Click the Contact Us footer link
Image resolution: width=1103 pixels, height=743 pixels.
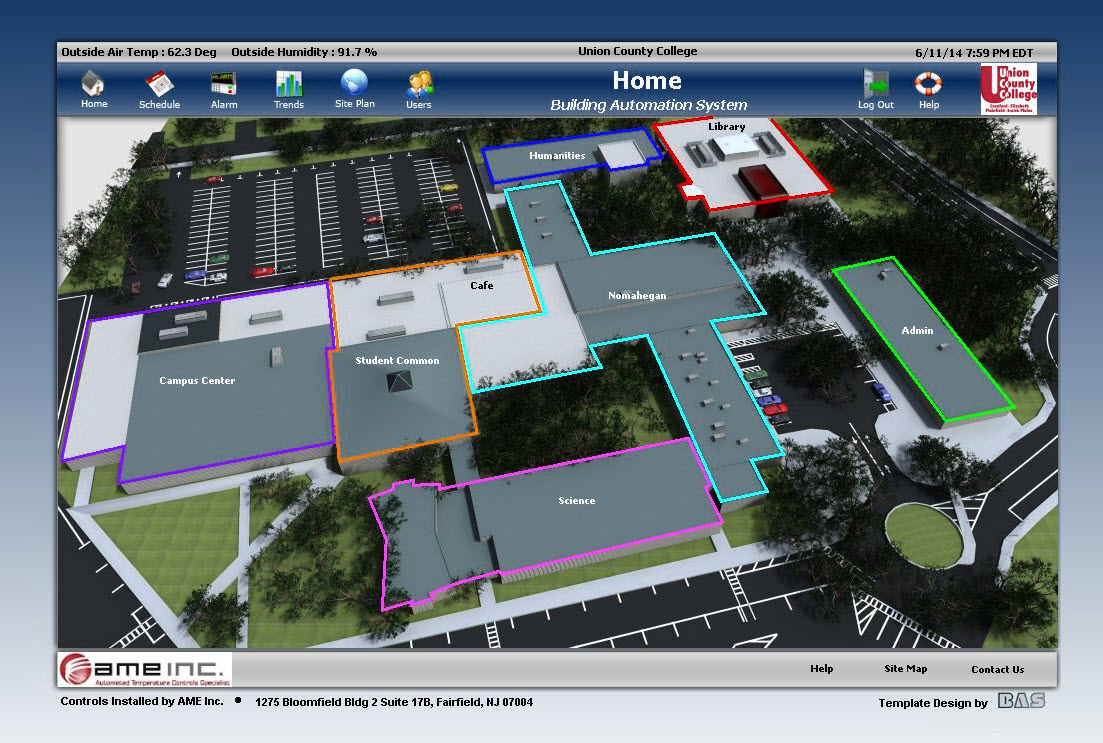[x=997, y=670]
